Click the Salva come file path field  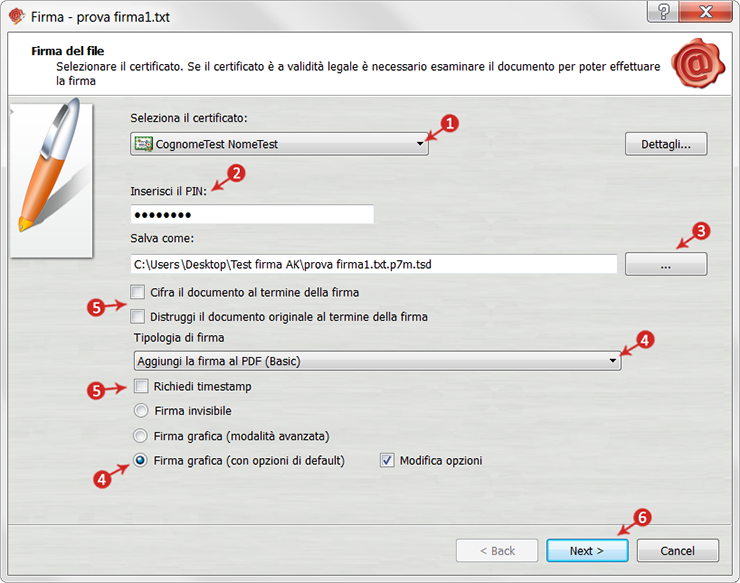tap(374, 264)
